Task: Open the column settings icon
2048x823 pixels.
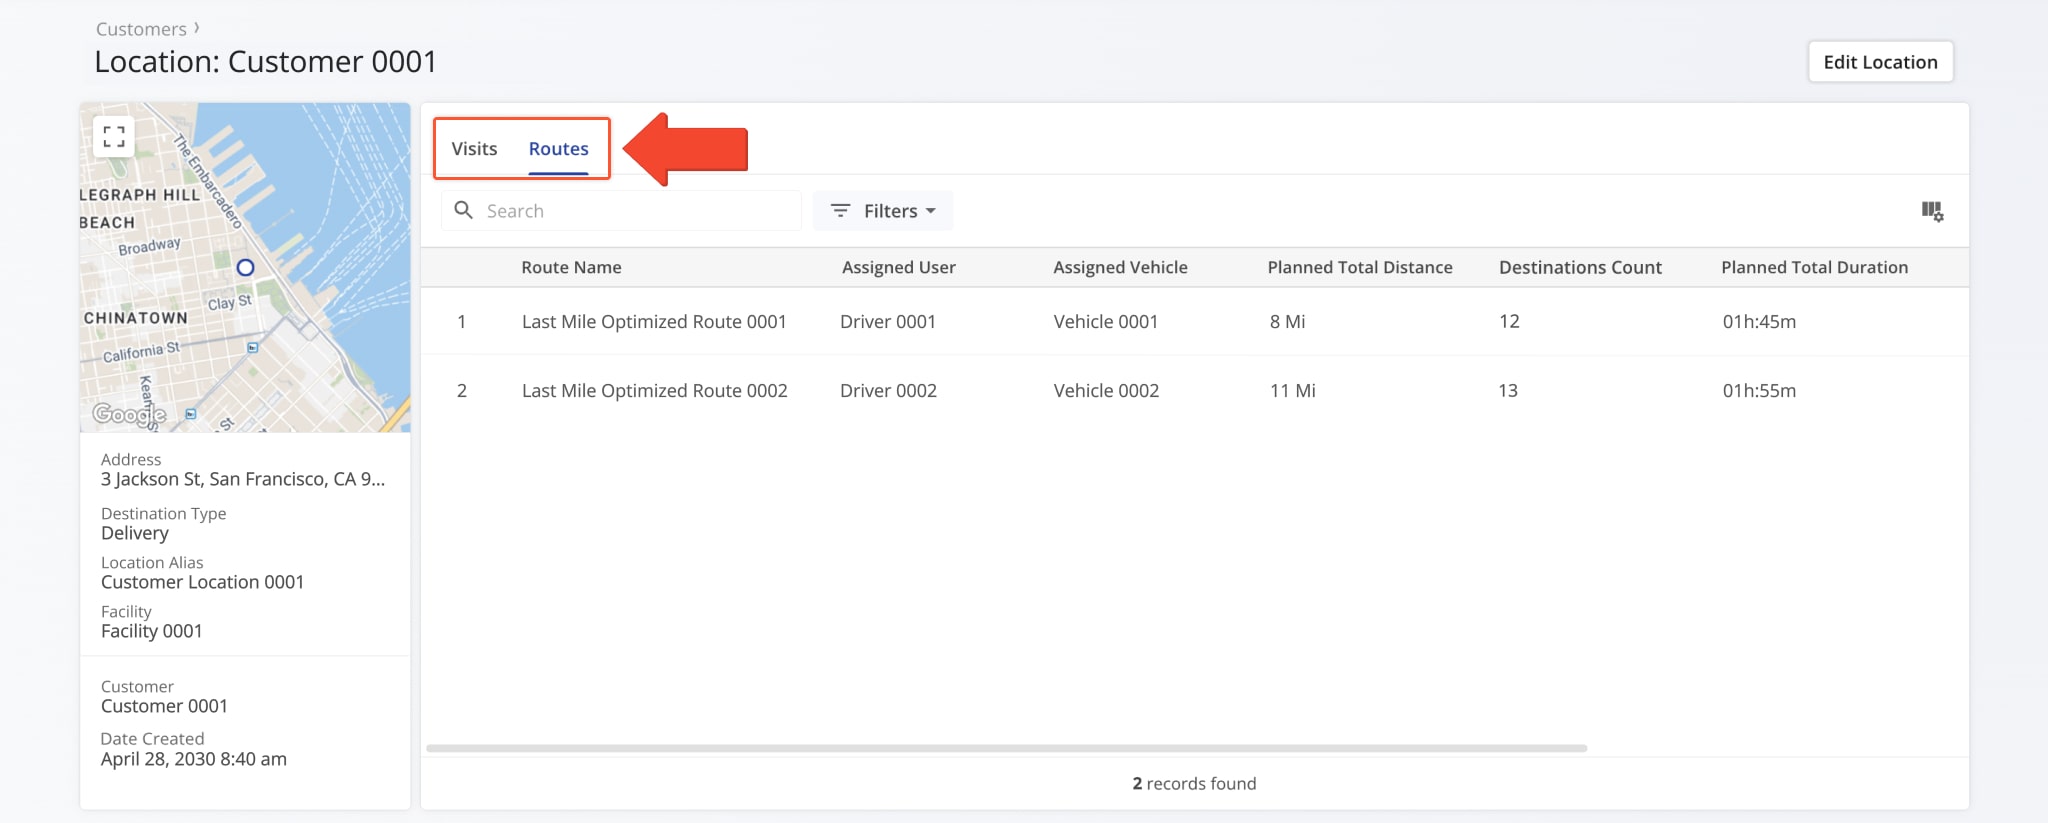Action: click(x=1931, y=211)
